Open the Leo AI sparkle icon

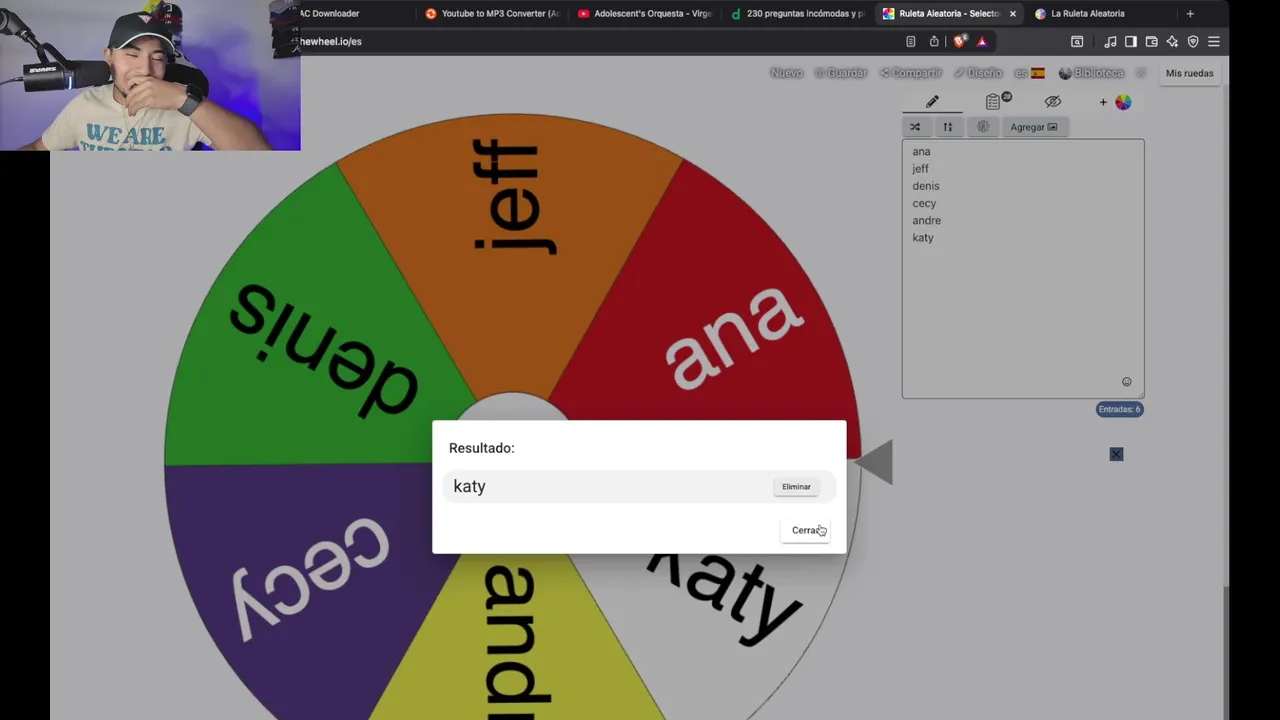tap(1172, 42)
